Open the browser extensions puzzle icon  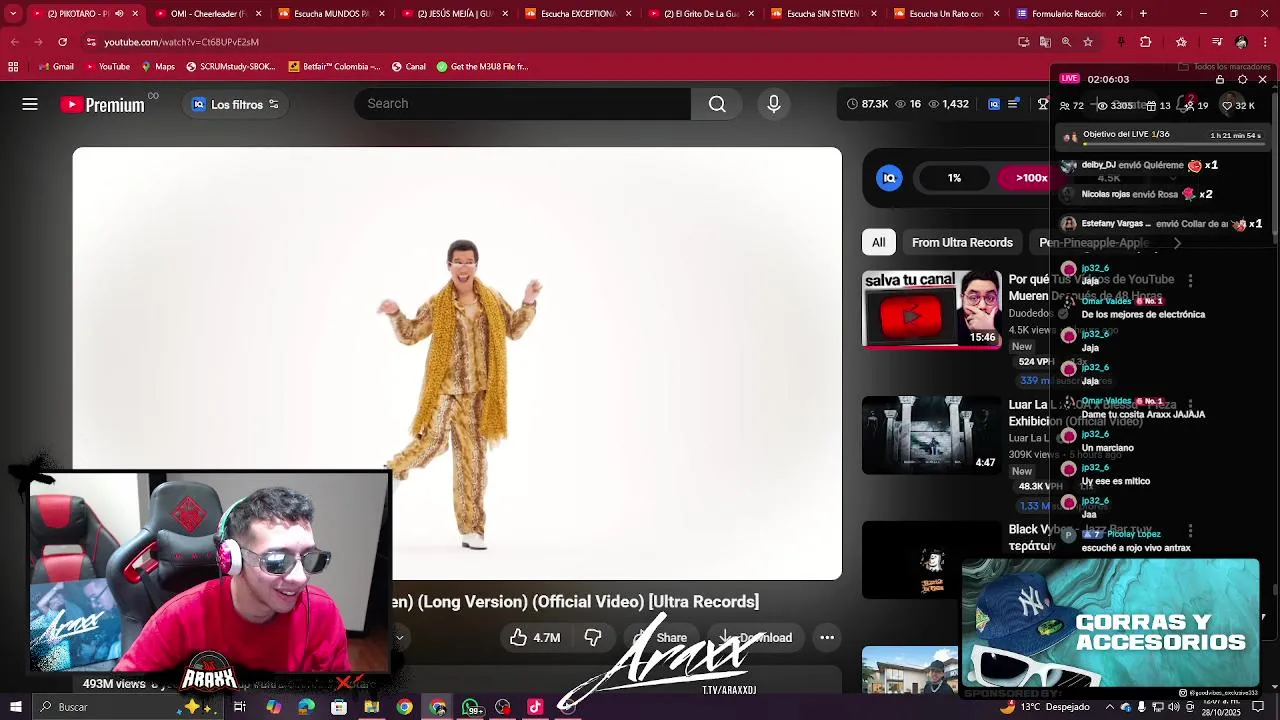coord(1146,42)
